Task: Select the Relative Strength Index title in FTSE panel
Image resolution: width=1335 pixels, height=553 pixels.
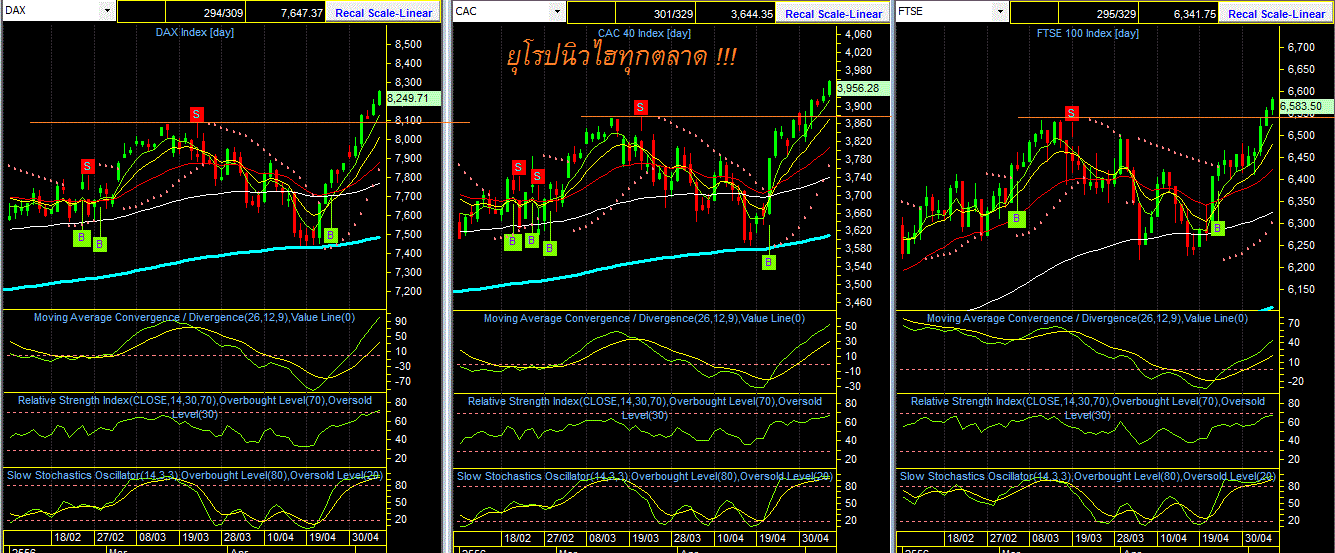Action: [1087, 406]
